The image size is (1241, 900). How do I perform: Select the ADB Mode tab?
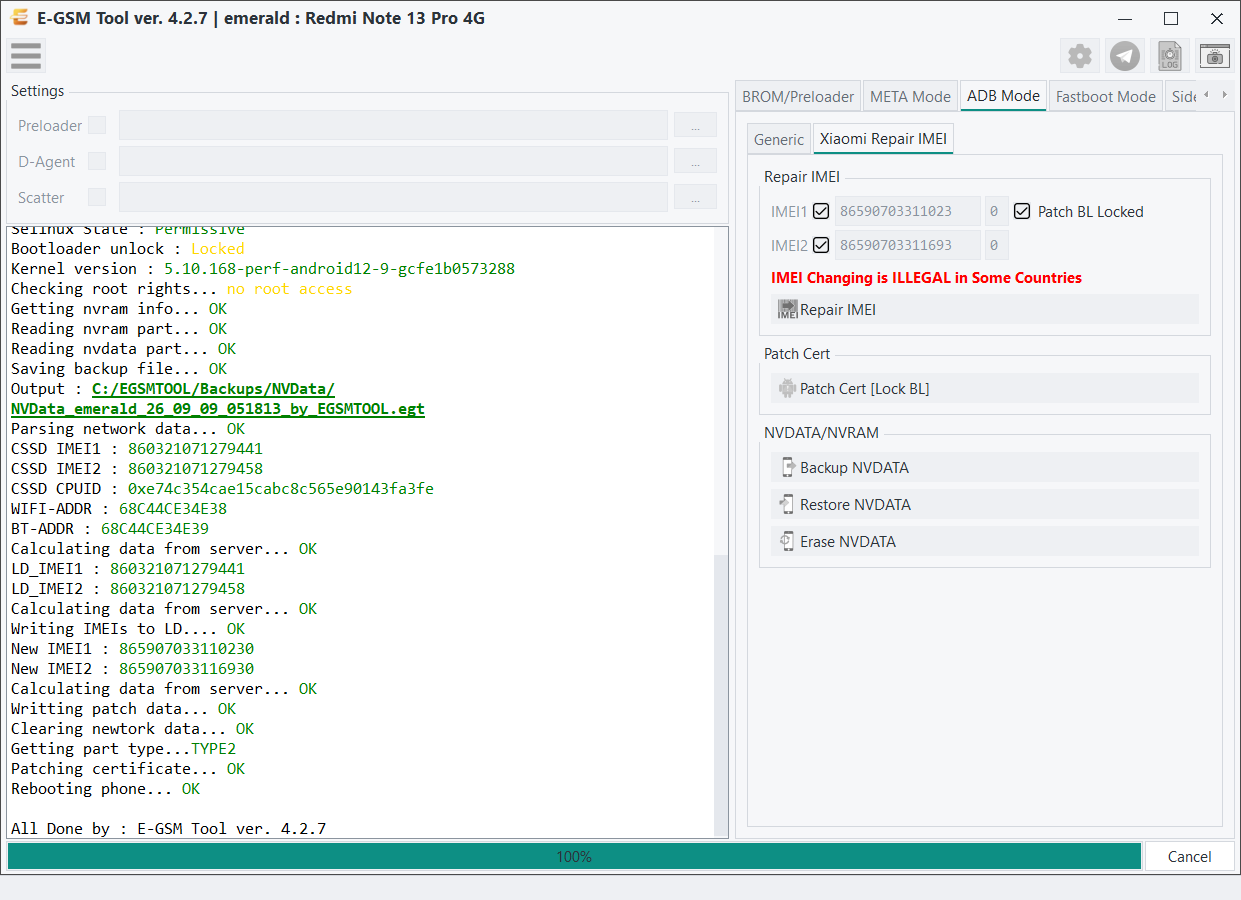(x=1003, y=96)
